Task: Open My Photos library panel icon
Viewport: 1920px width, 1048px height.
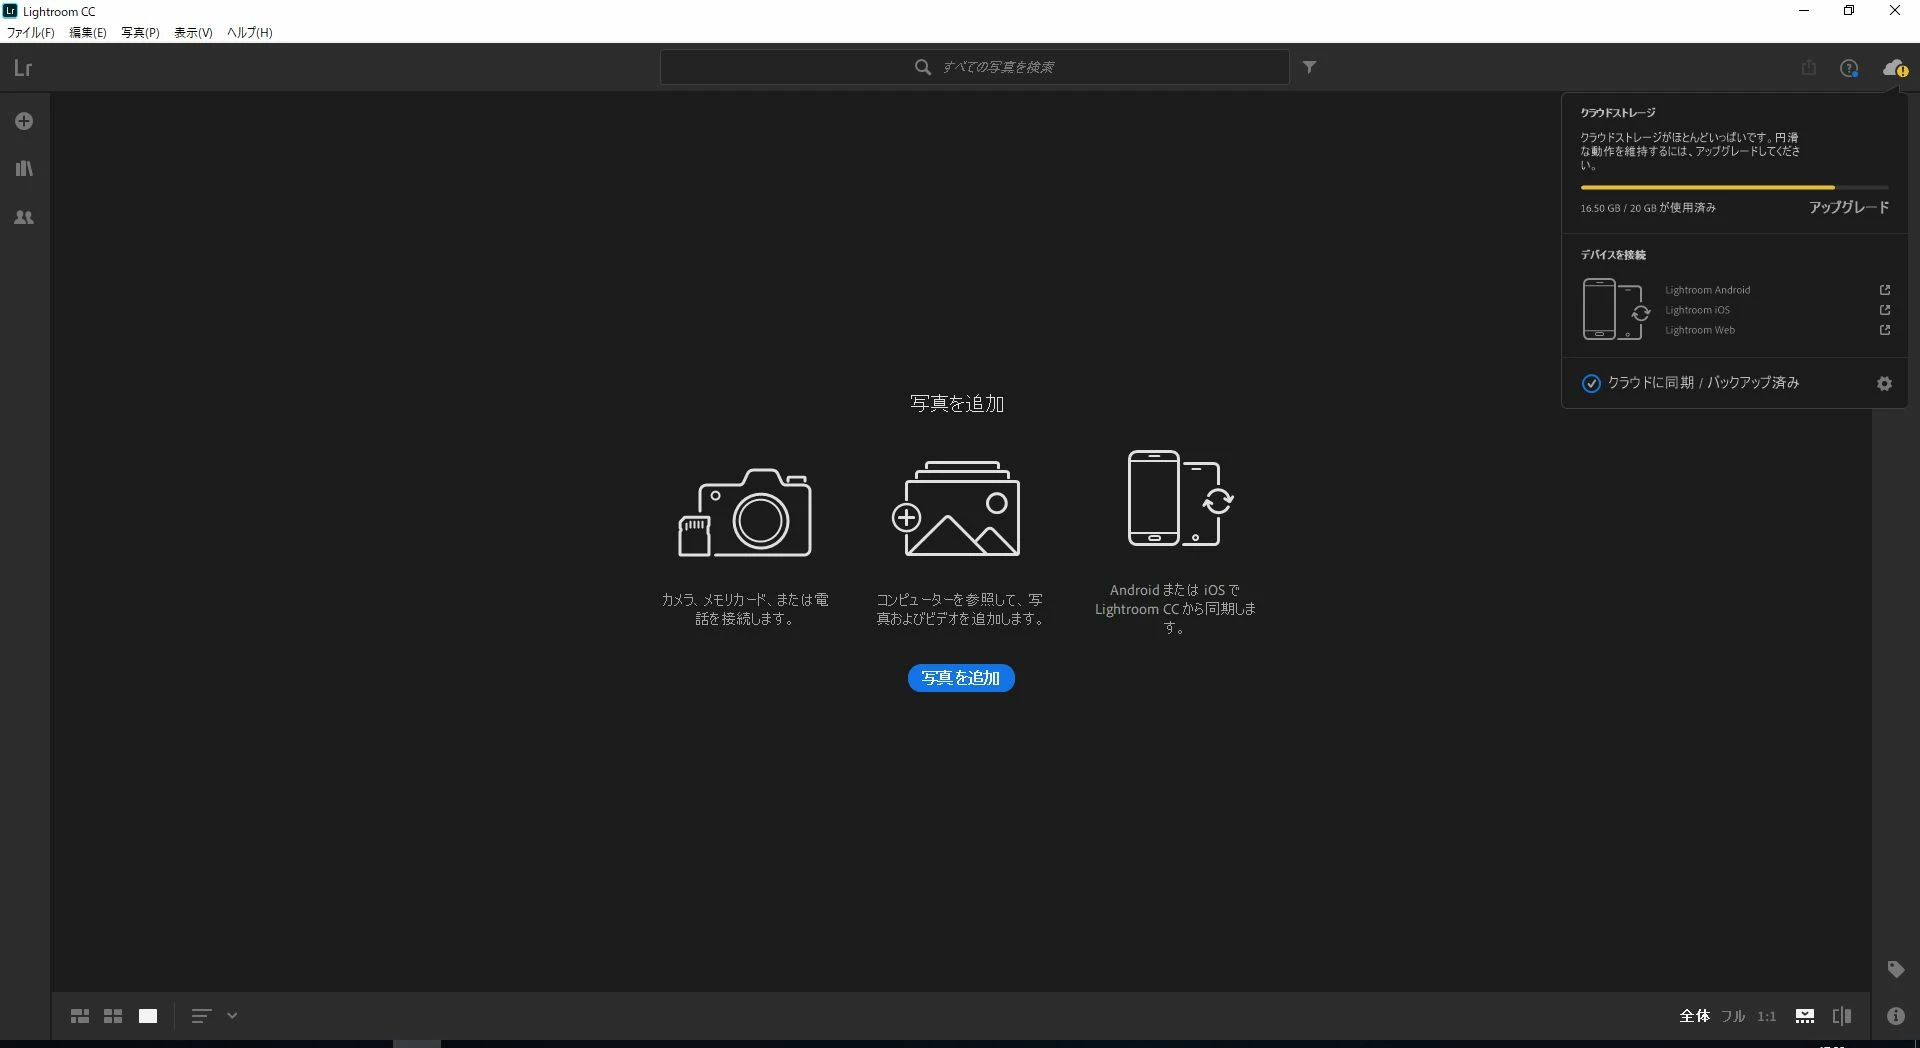Action: tap(24, 168)
